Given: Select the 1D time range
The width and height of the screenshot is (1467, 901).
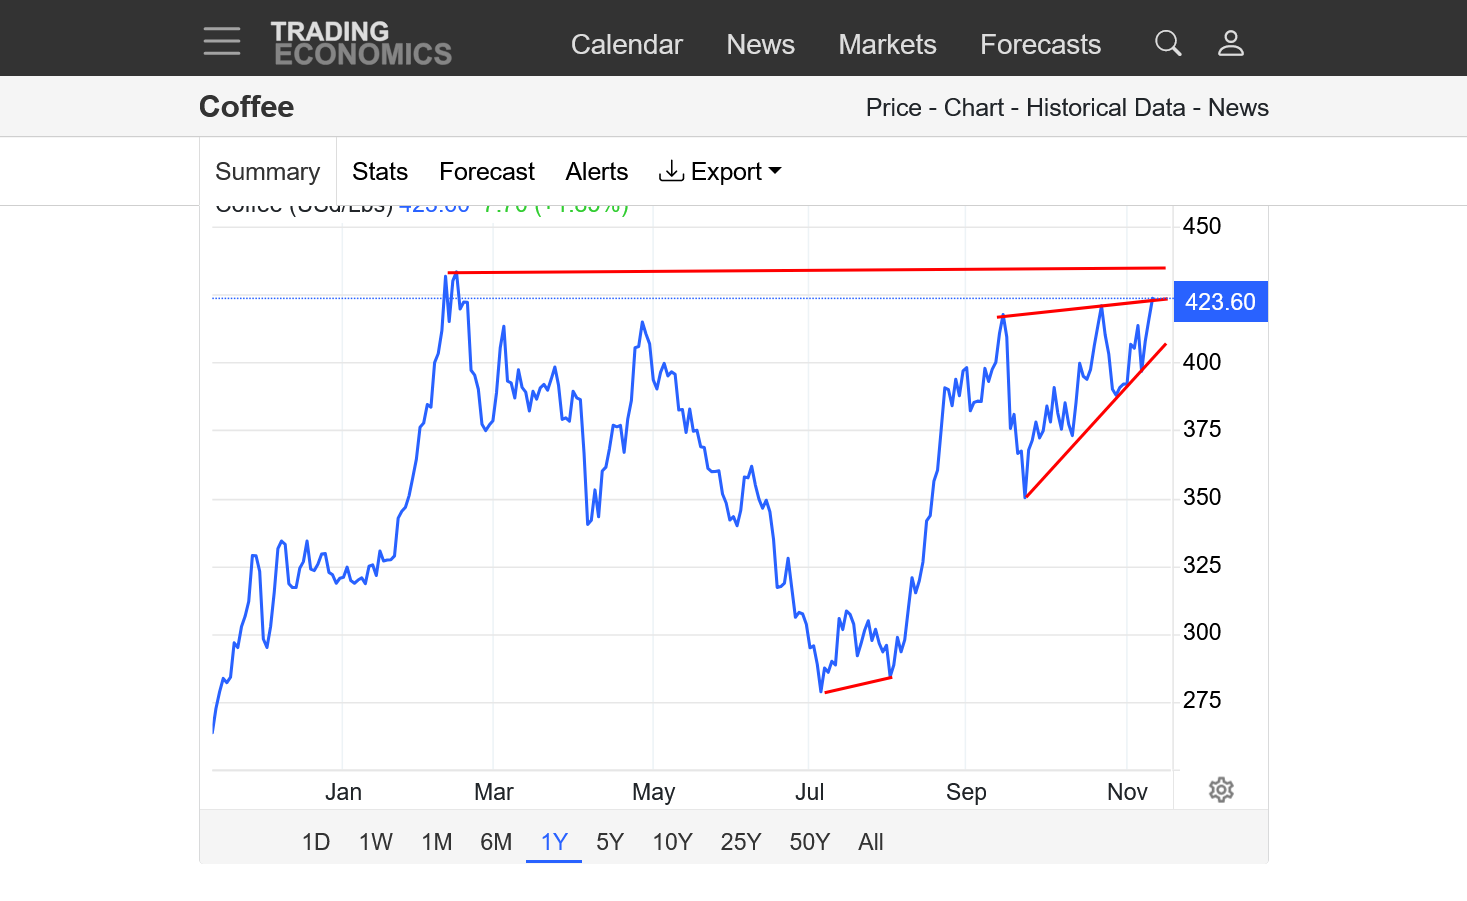Looking at the screenshot, I should pos(316,842).
